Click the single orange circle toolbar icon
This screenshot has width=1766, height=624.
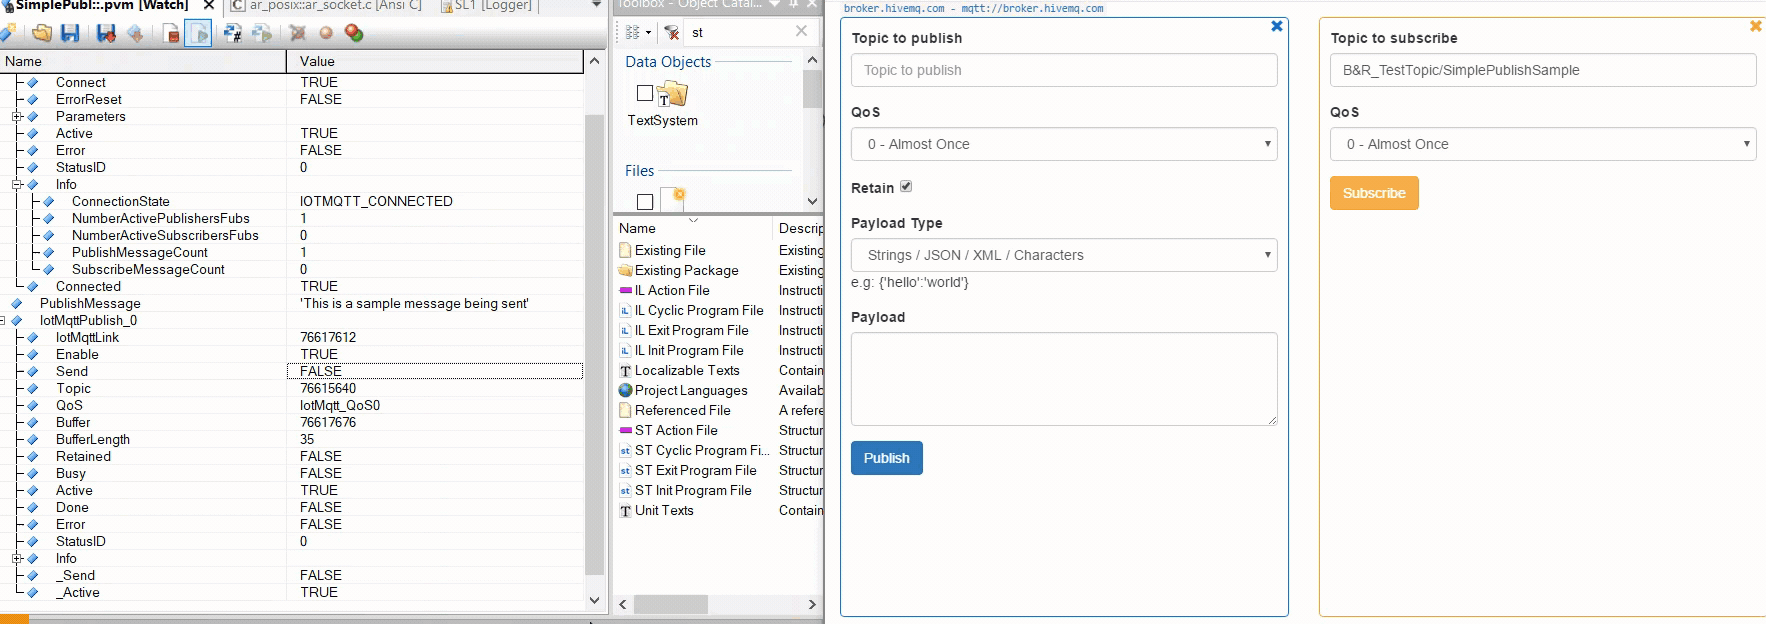click(x=325, y=33)
